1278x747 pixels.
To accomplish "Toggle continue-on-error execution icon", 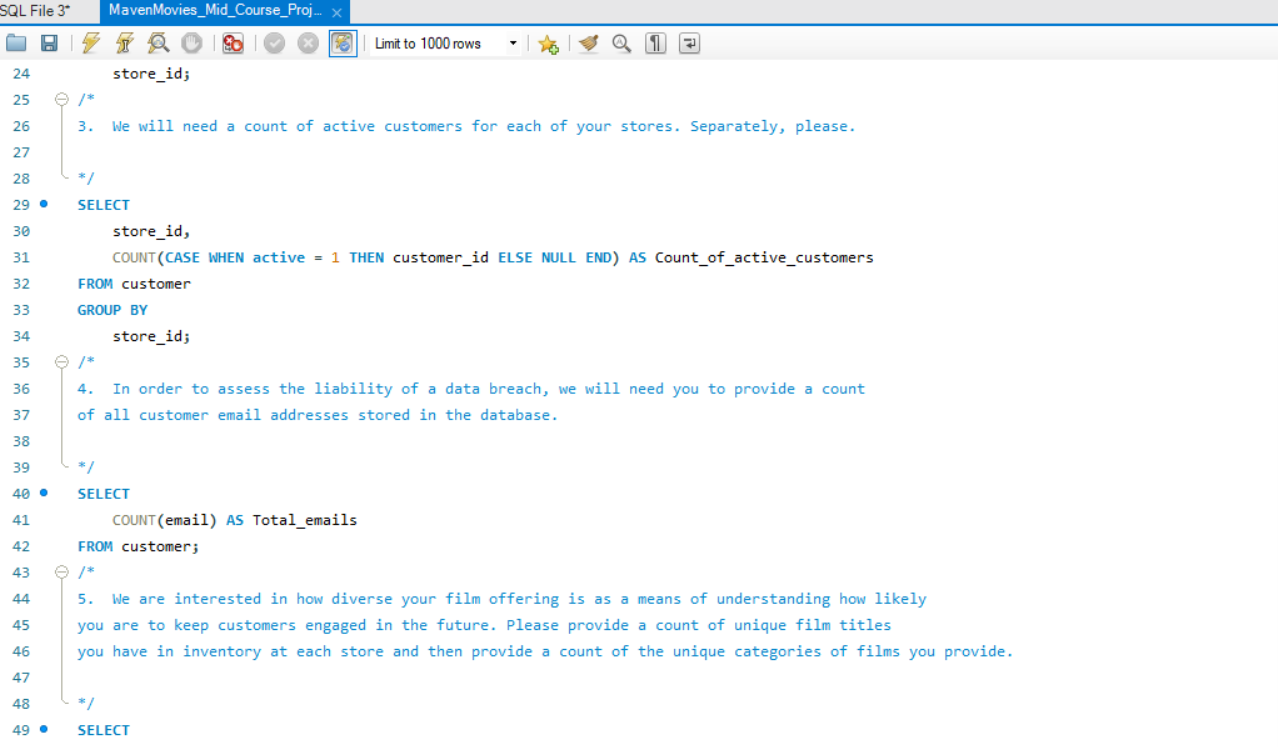I will (233, 43).
